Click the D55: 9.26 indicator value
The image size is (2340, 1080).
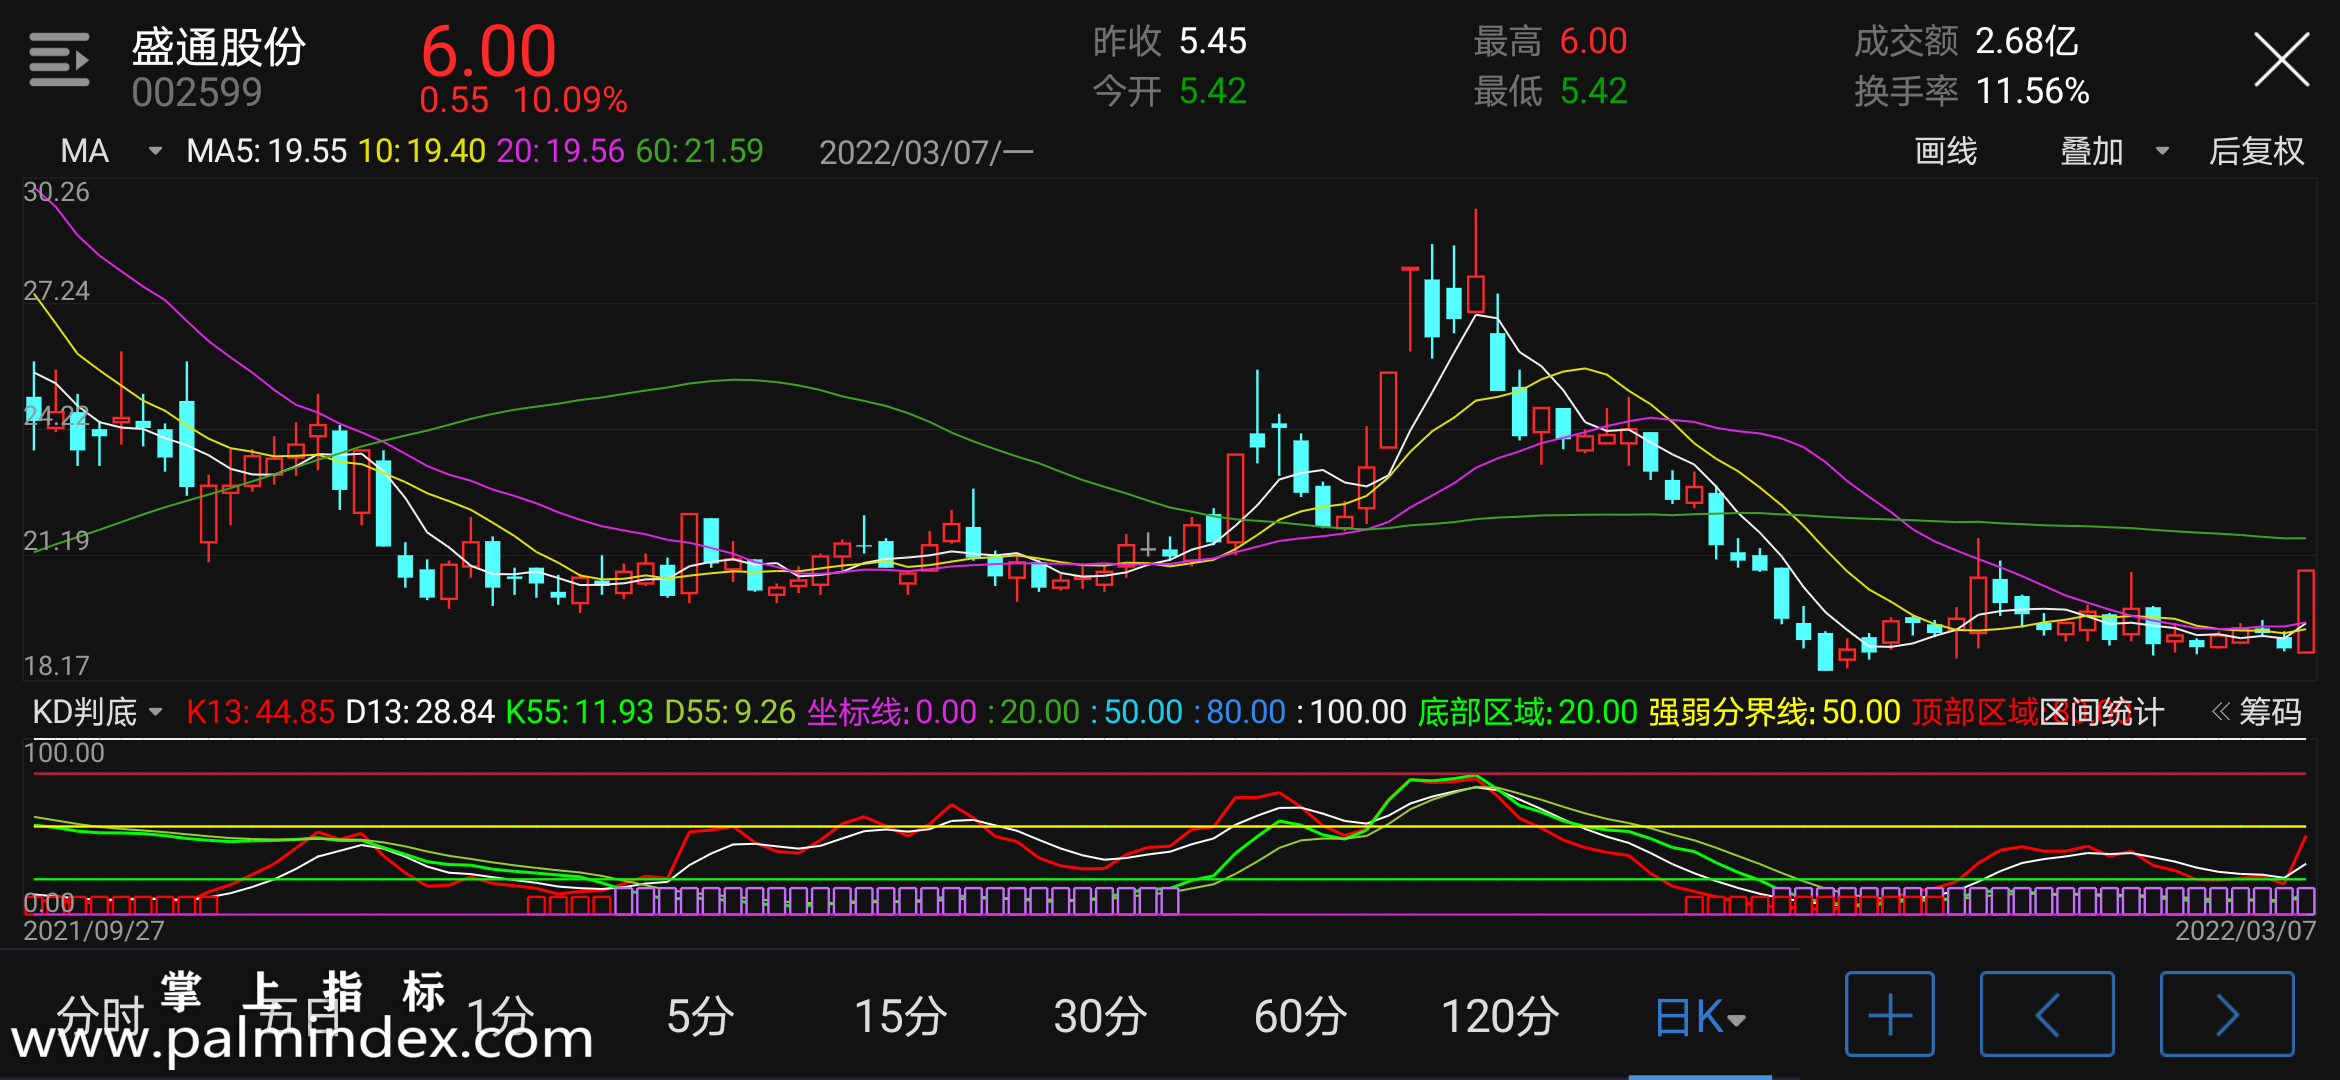click(x=730, y=712)
